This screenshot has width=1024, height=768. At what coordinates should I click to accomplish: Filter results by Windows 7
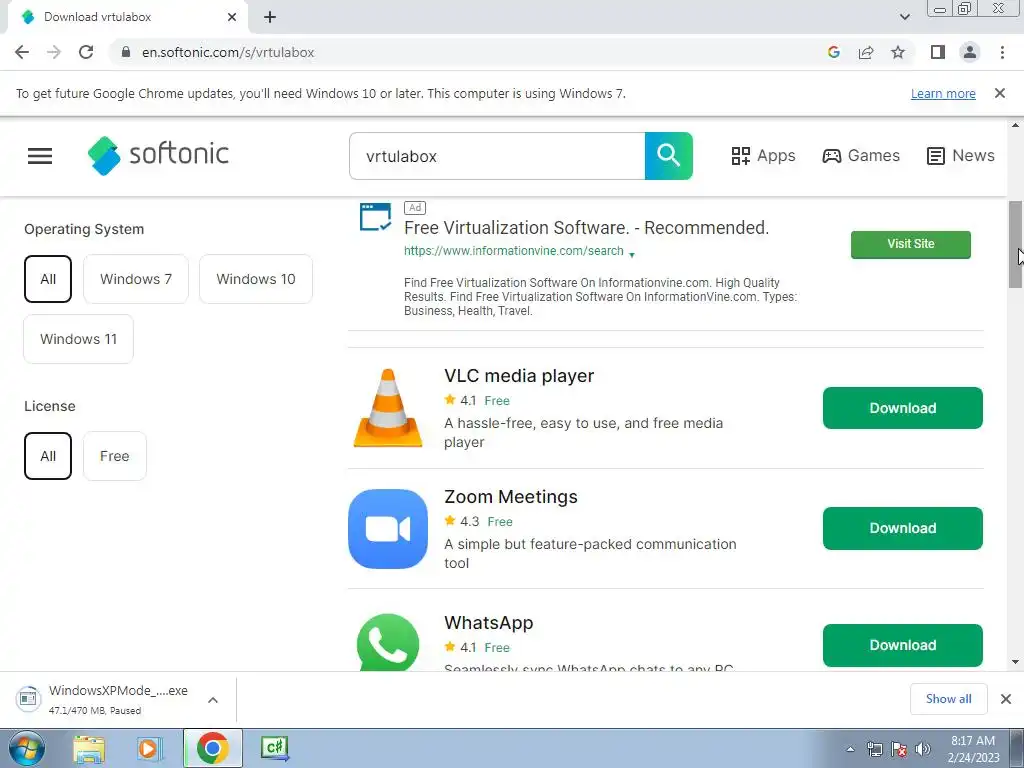click(136, 279)
